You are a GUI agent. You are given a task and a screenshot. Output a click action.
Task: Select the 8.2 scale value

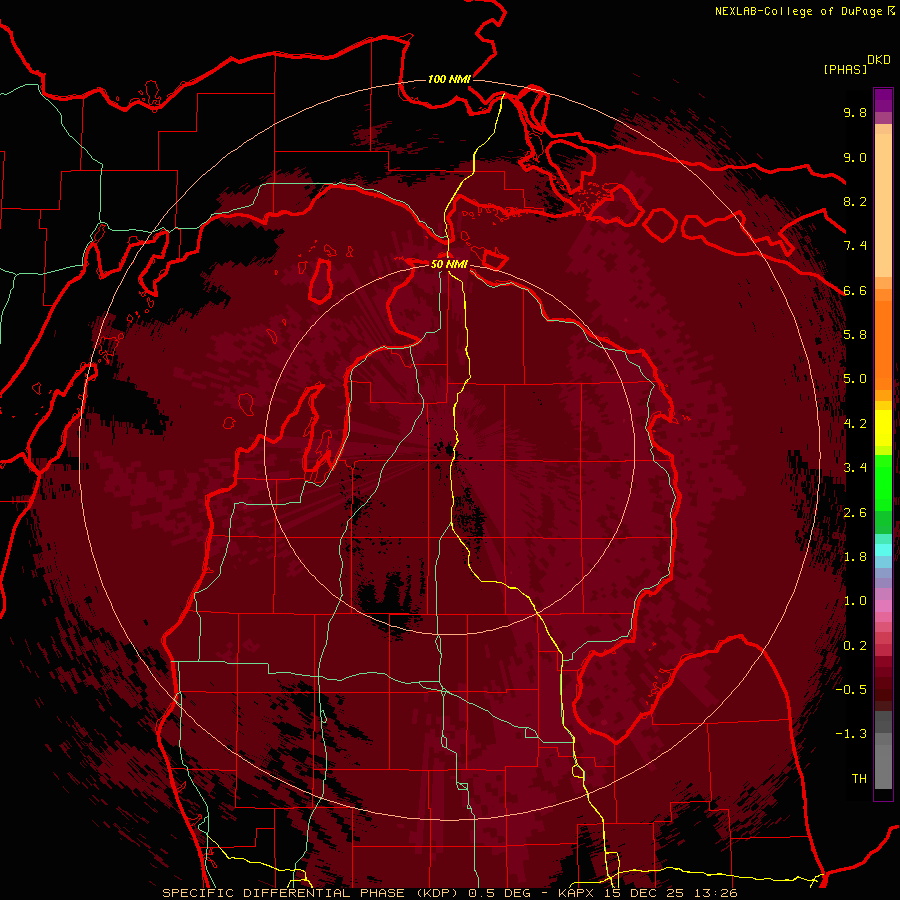855,201
